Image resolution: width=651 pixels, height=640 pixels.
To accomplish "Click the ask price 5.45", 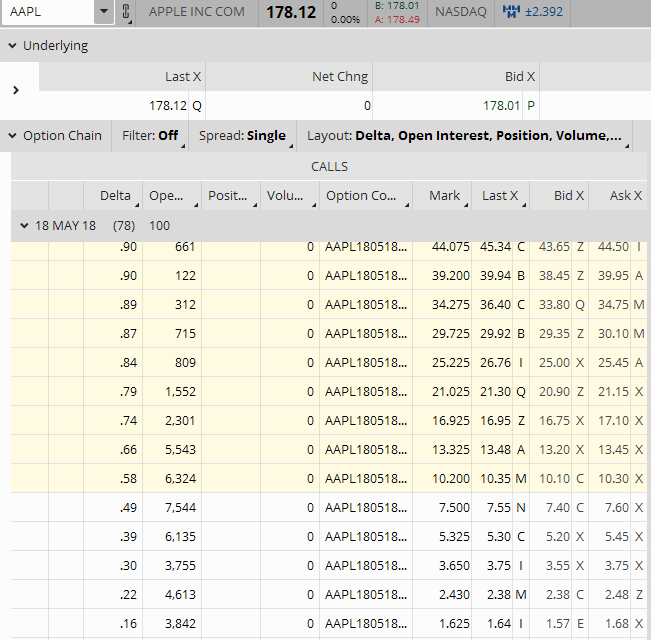I will [617, 537].
